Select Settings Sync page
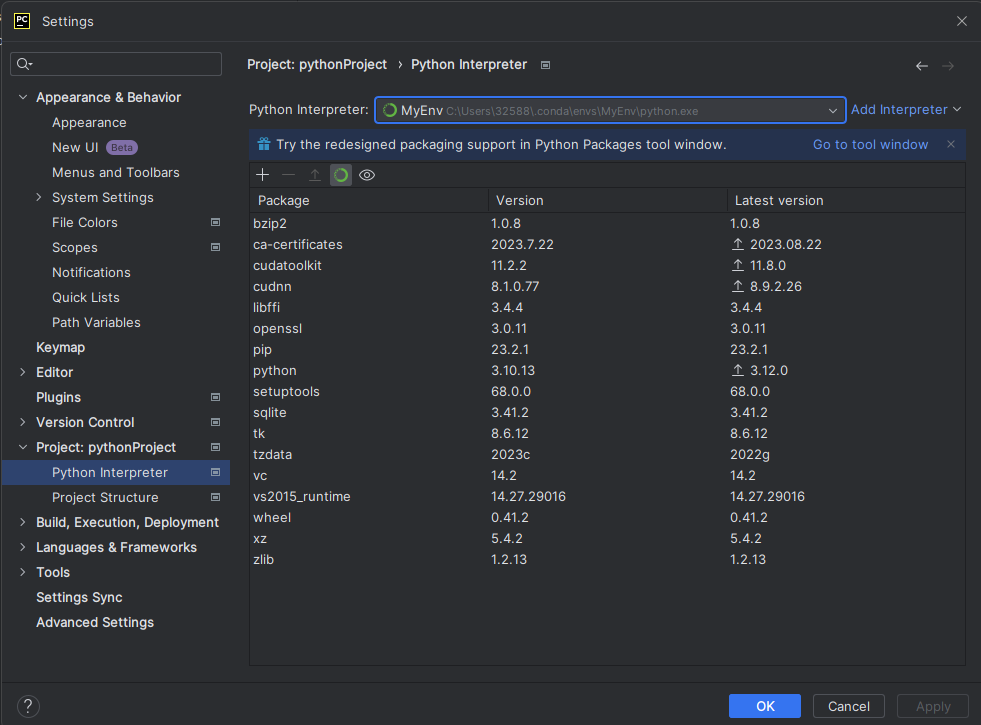981x725 pixels. click(79, 597)
